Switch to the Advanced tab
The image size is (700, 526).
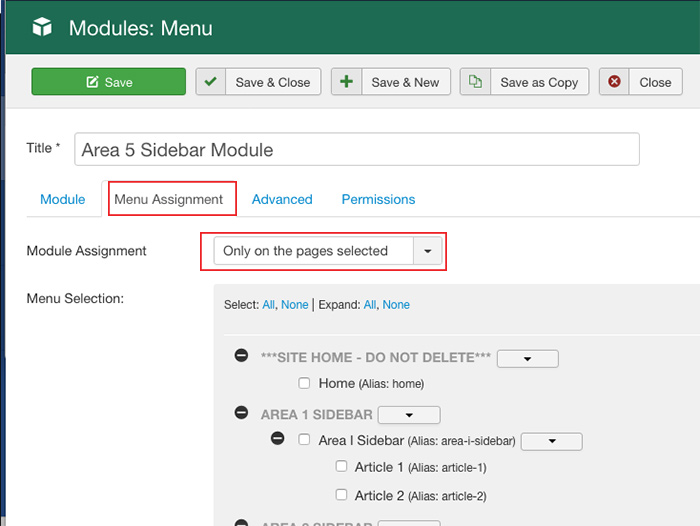pyautogui.click(x=282, y=199)
